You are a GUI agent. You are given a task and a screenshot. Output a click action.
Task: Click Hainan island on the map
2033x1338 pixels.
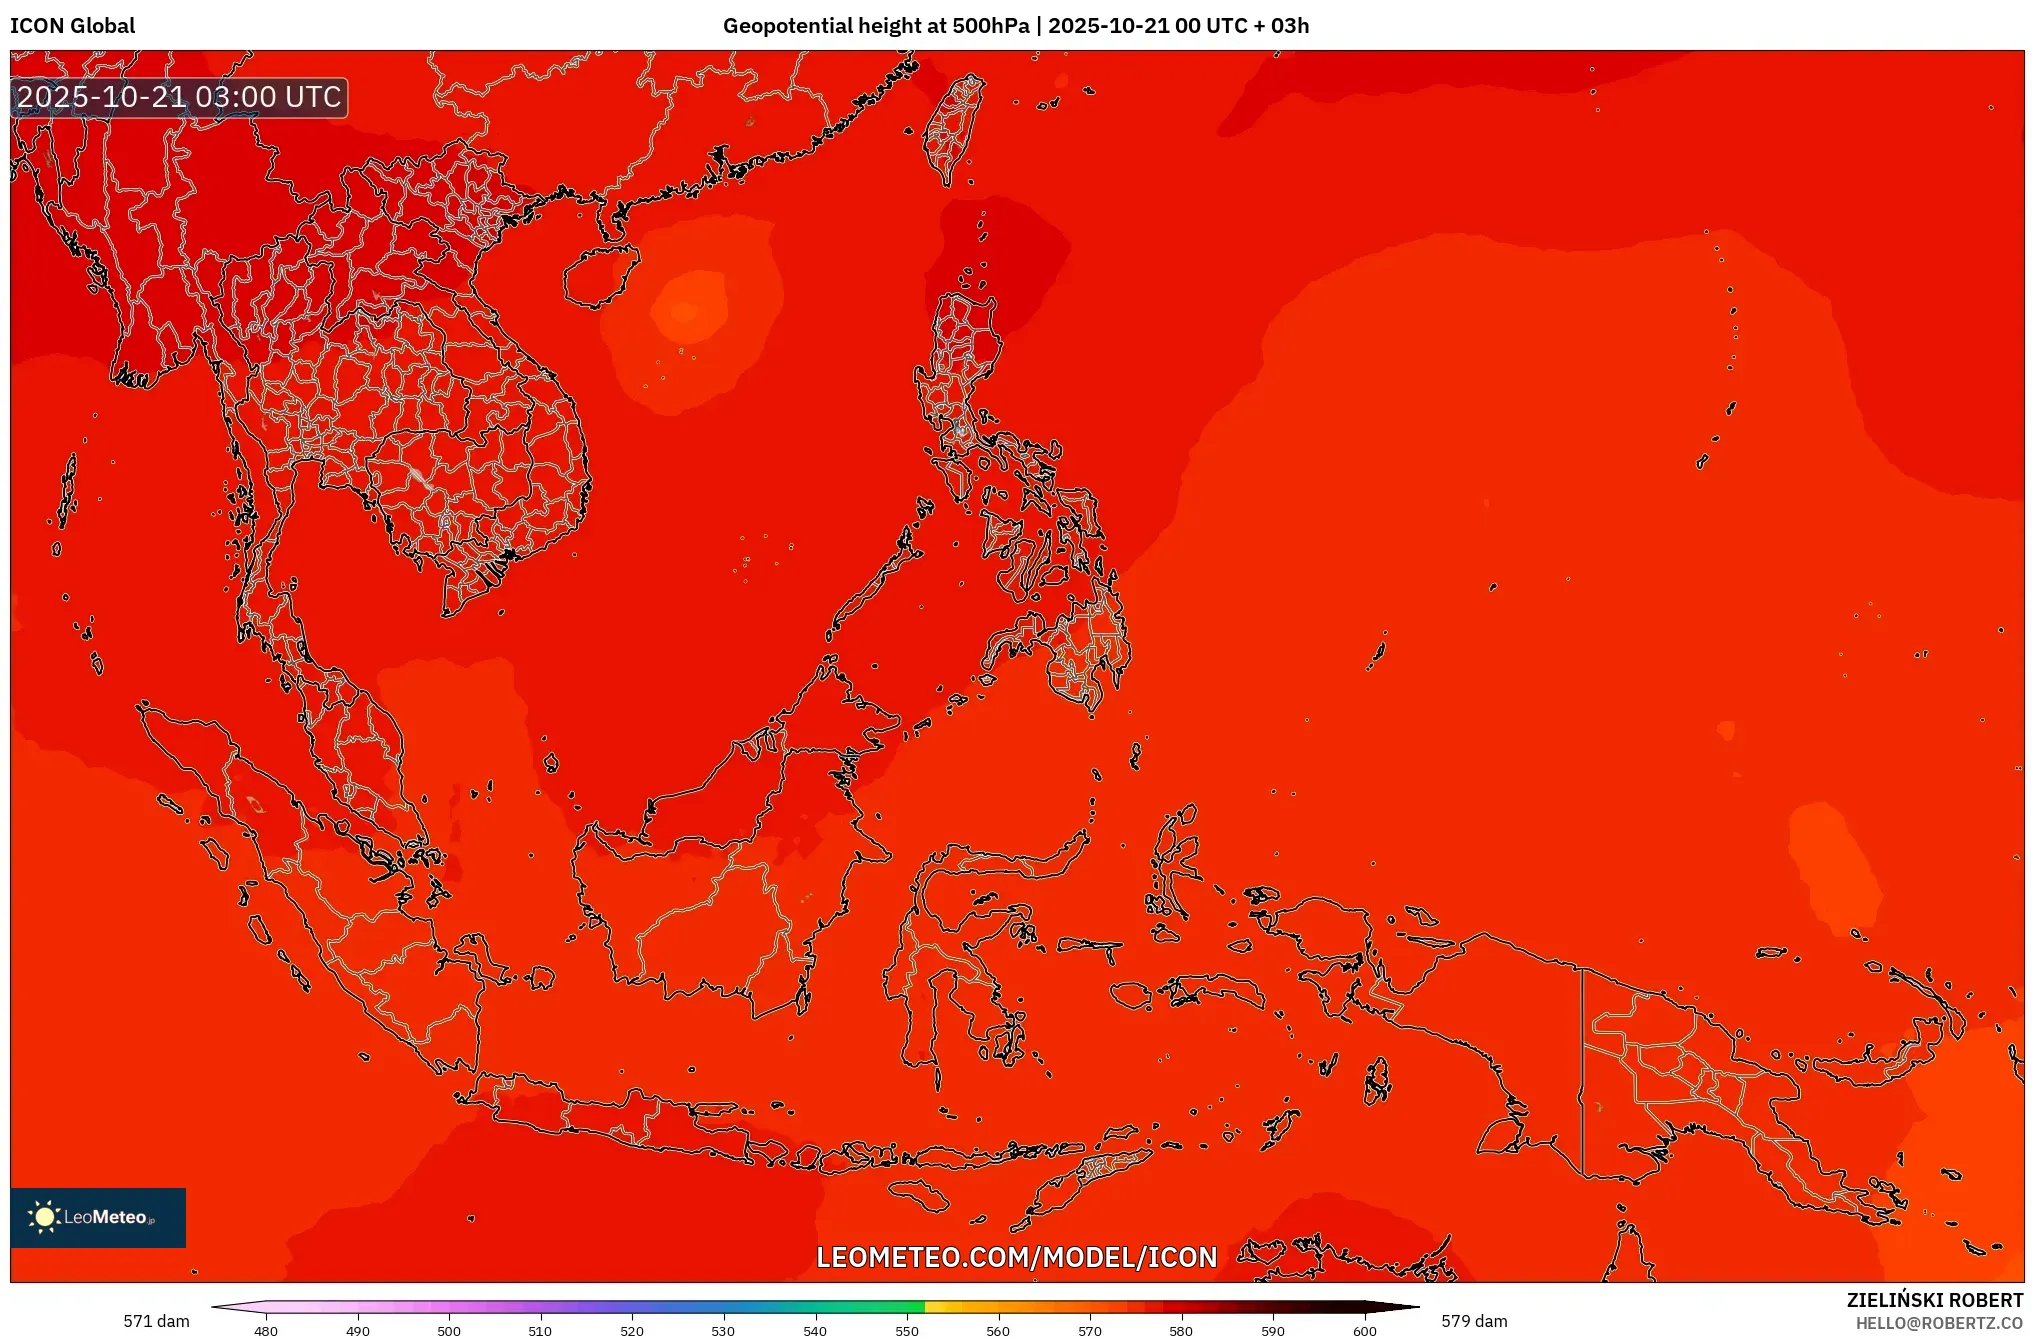point(598,276)
